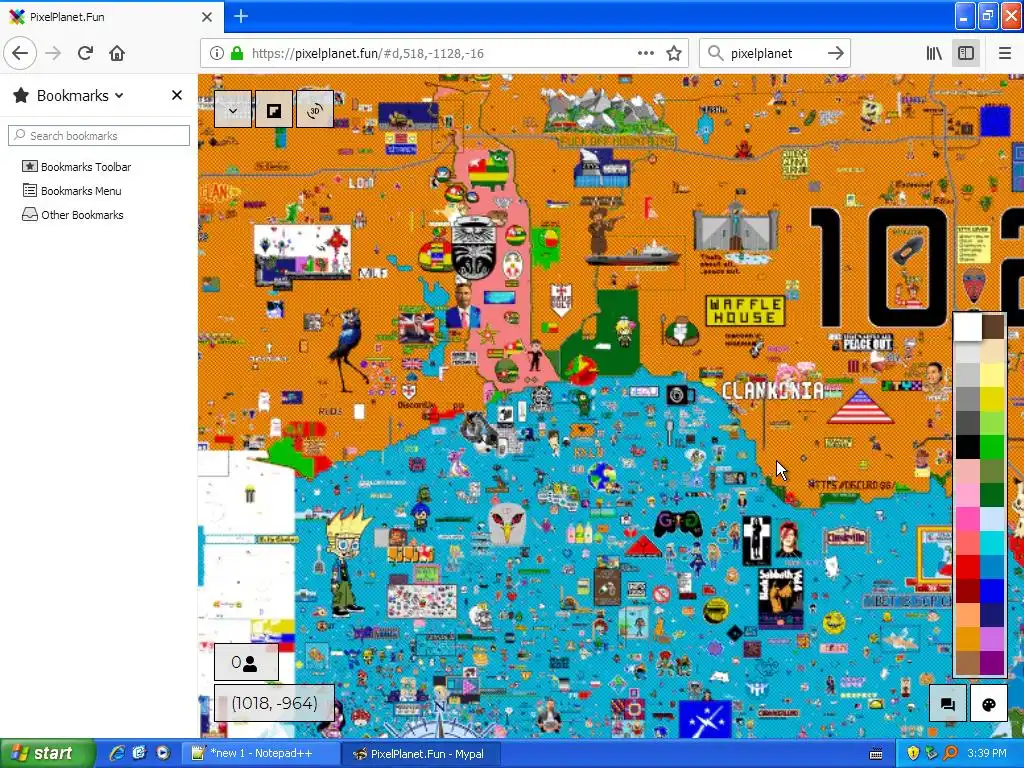Open the security shield tray icon

913,753
